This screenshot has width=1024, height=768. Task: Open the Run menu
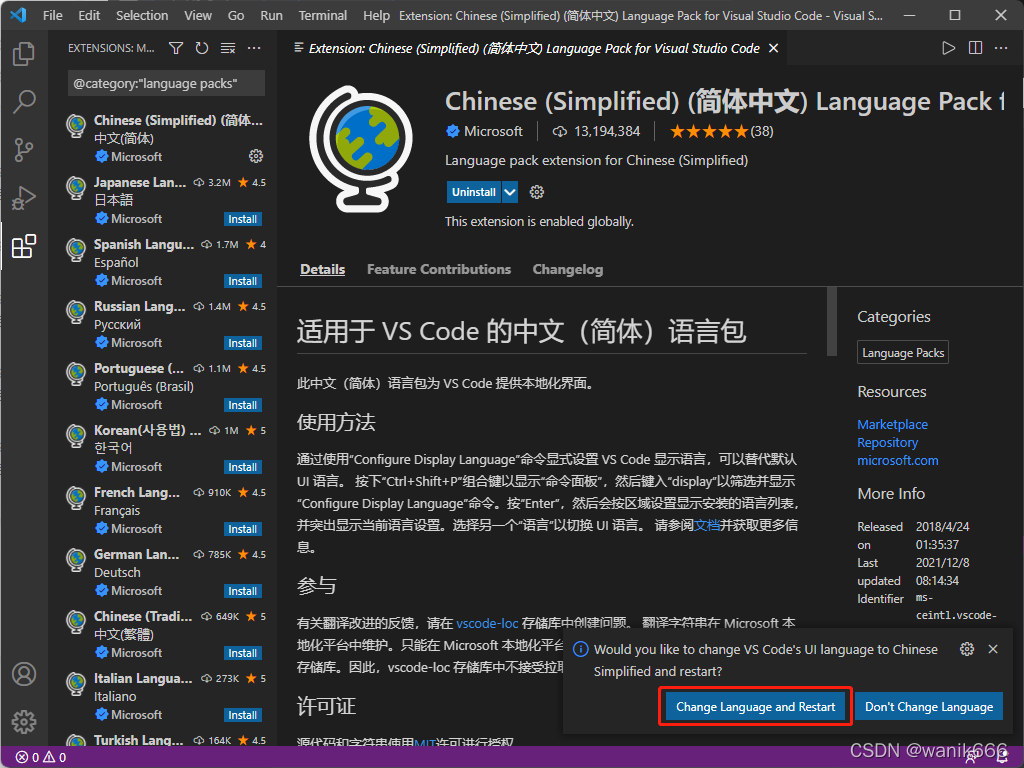click(x=272, y=15)
